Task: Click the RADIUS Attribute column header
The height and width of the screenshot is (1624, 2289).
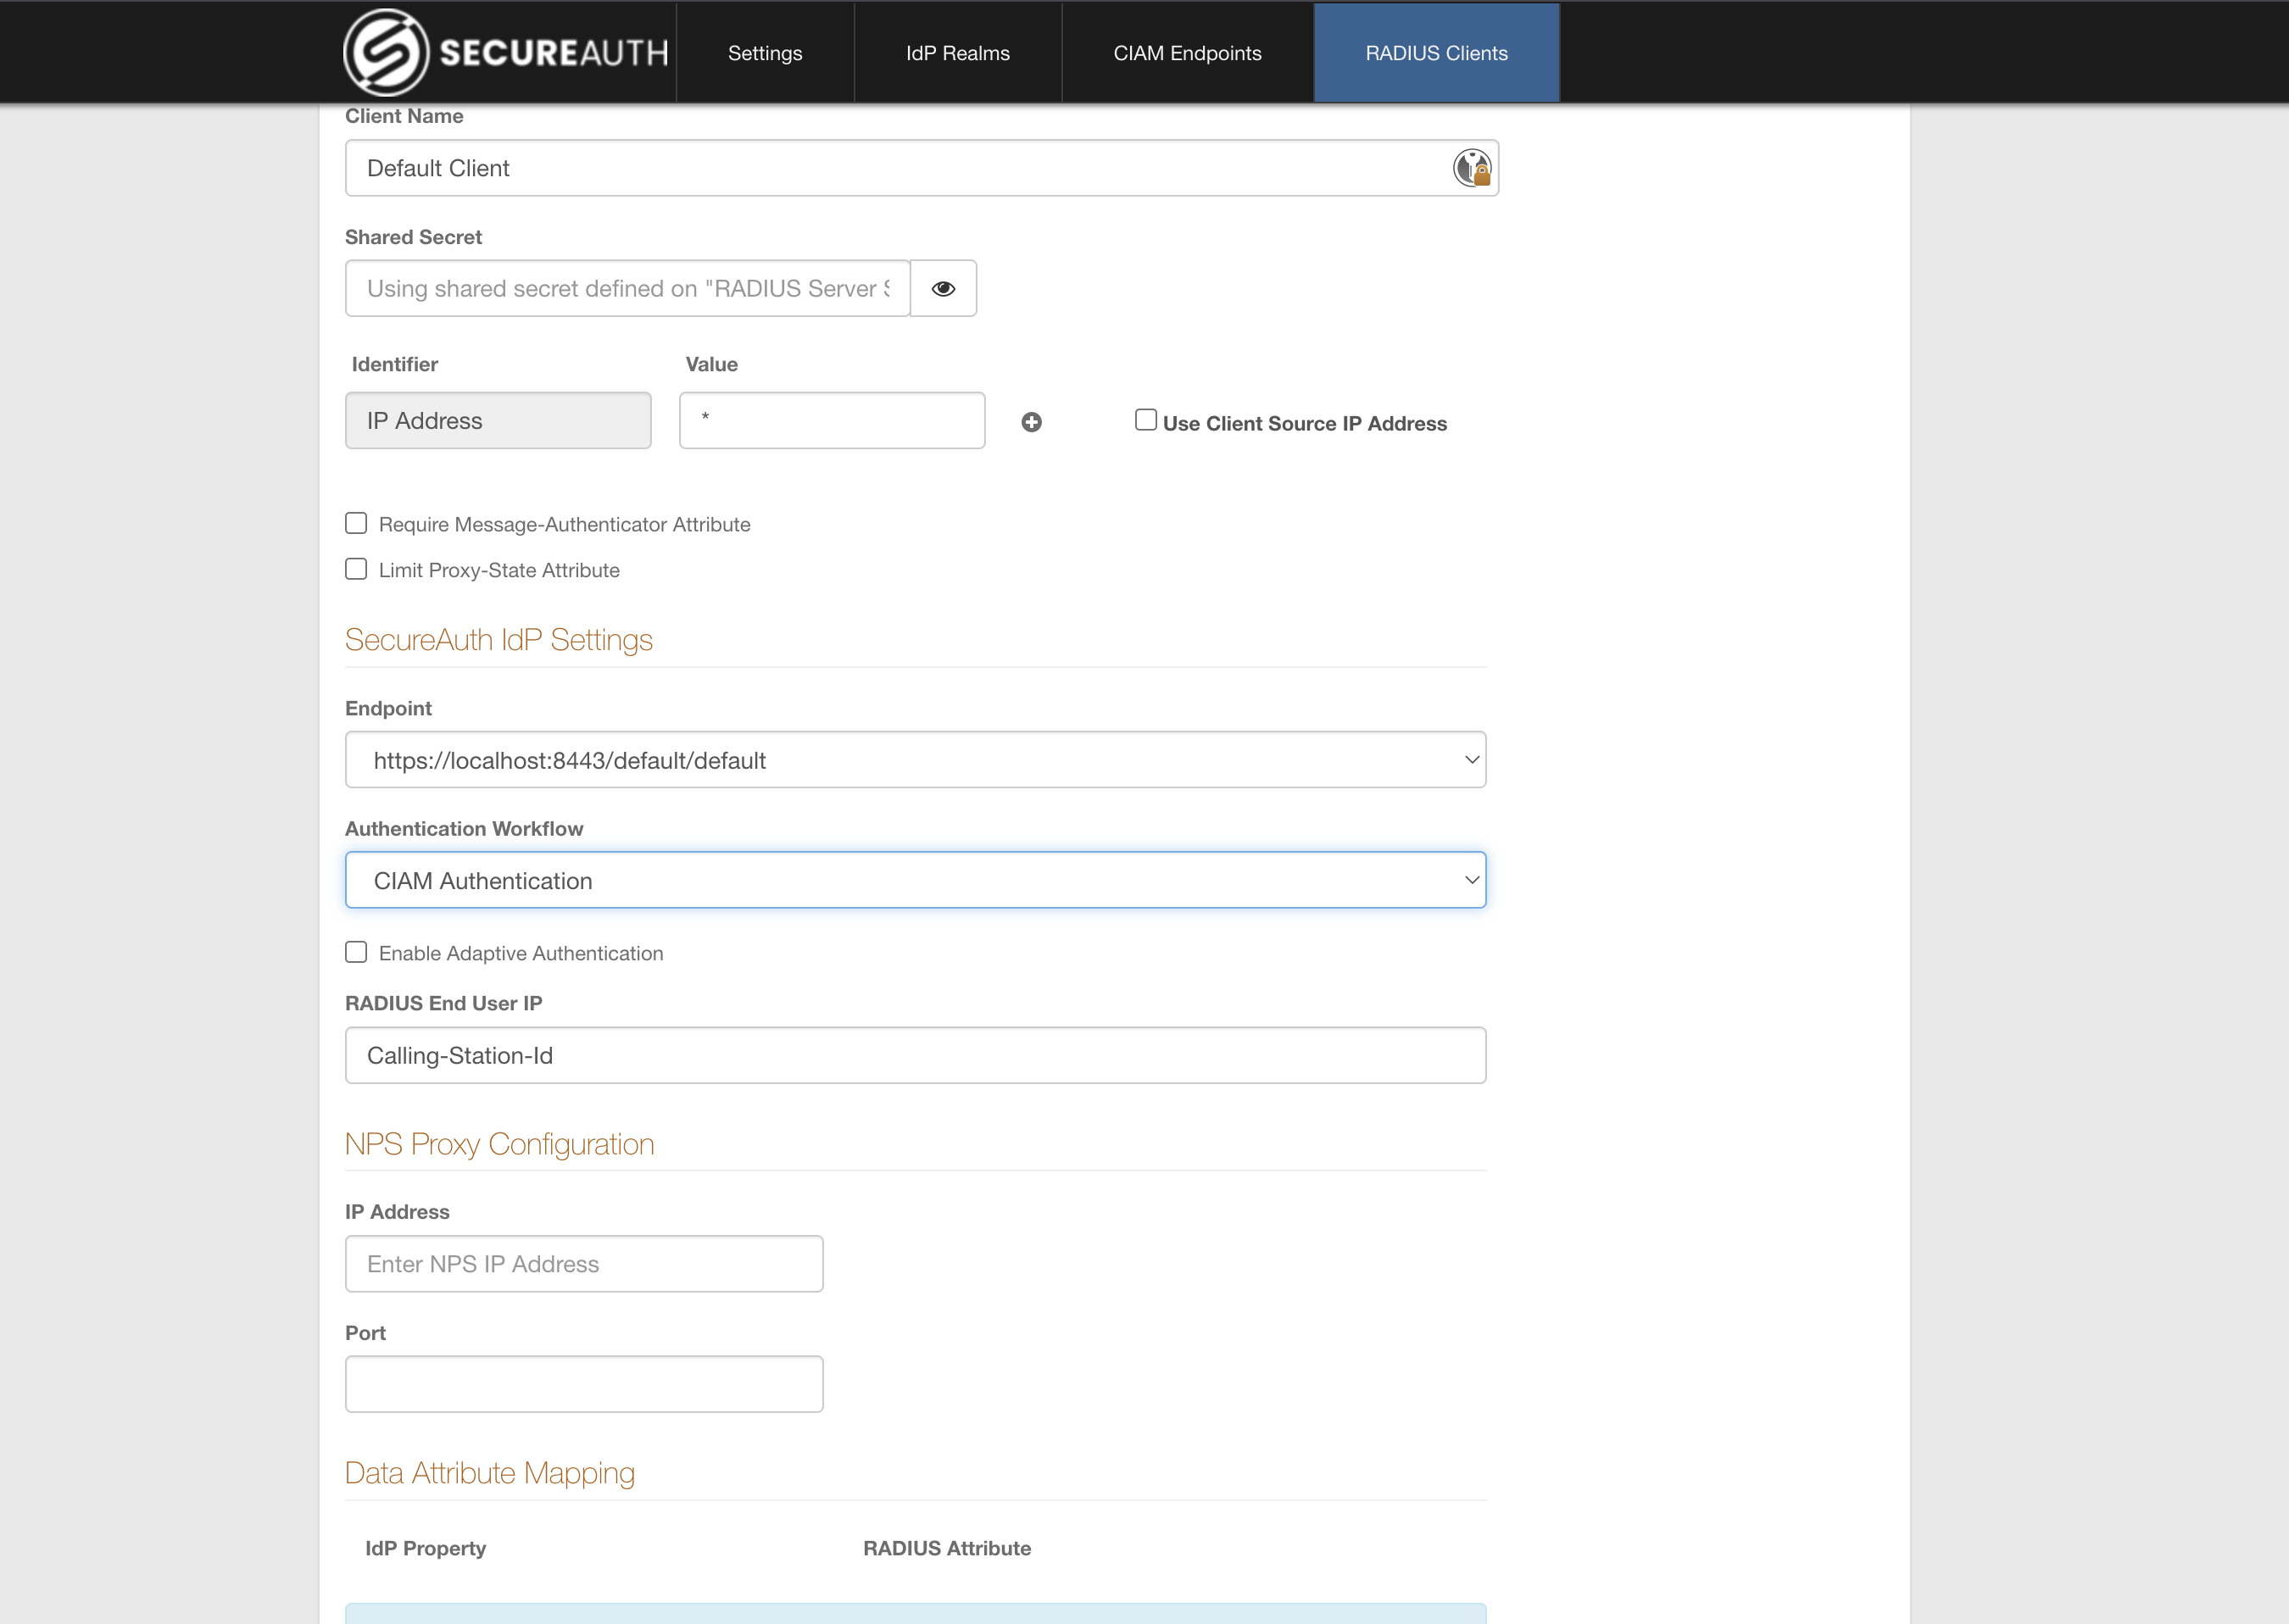Action: click(947, 1548)
